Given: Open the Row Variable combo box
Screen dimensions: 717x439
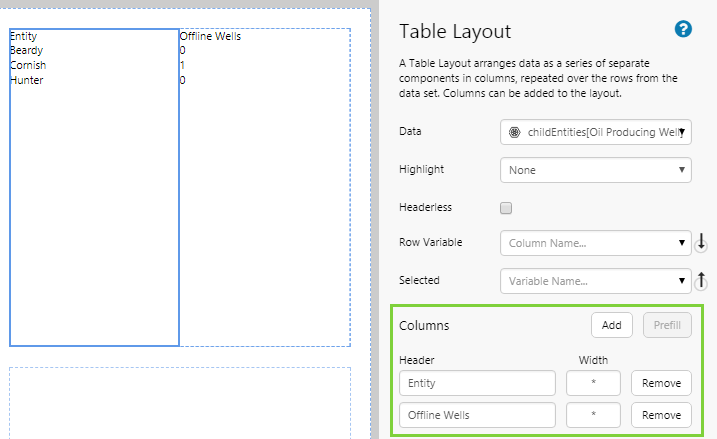Looking at the screenshot, I should [x=596, y=243].
